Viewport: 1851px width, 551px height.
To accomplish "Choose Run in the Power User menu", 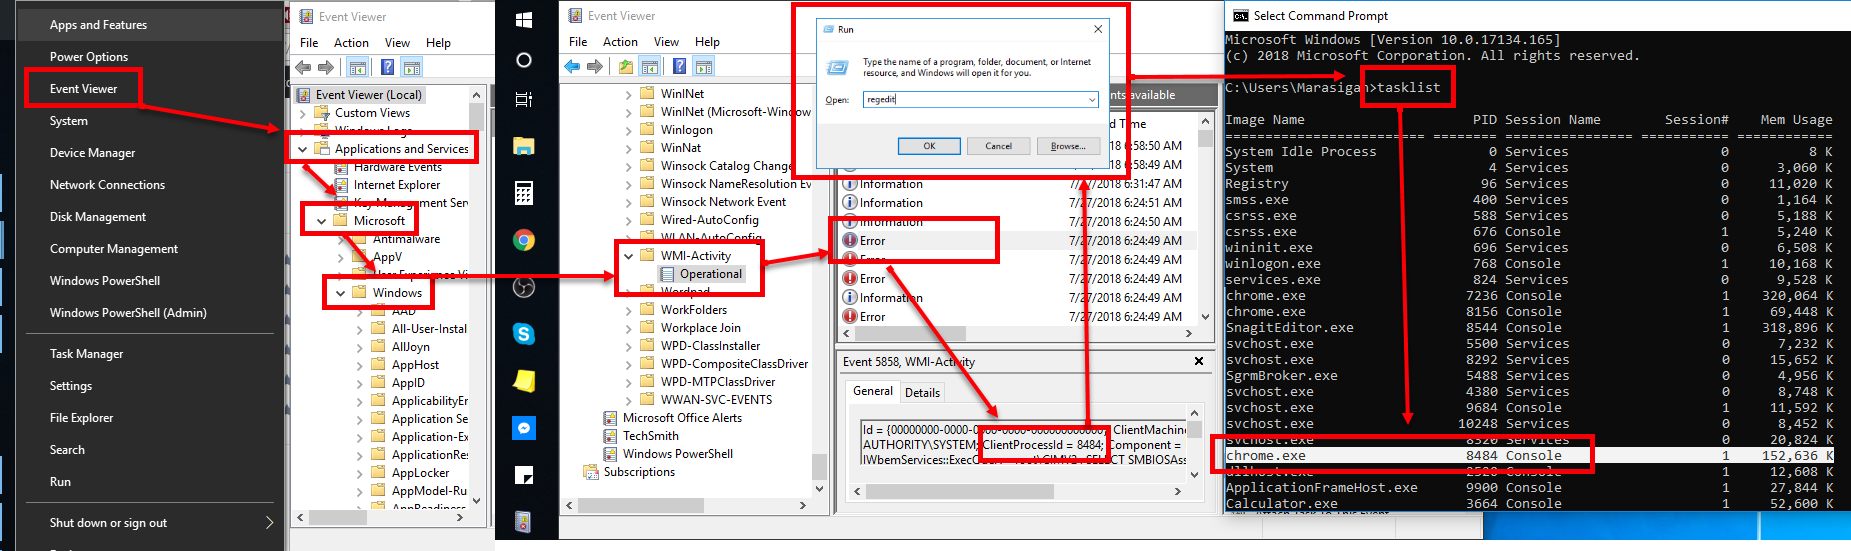I will click(60, 482).
